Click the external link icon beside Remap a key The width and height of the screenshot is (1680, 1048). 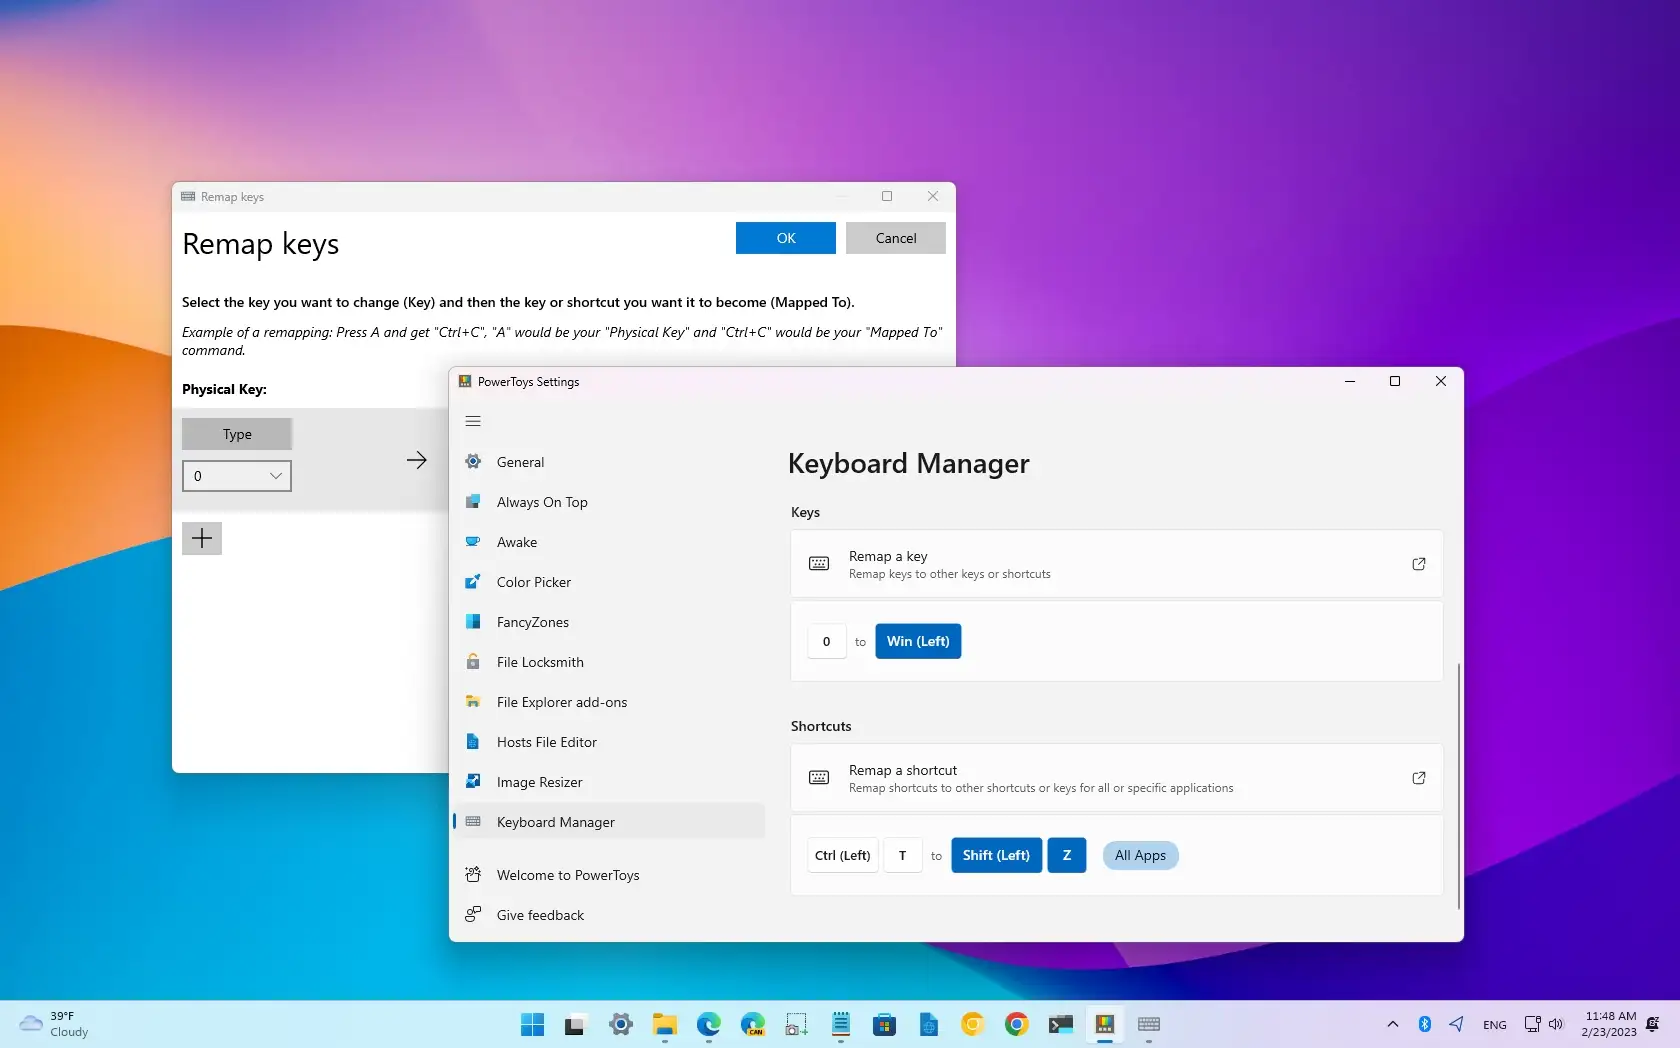point(1418,563)
